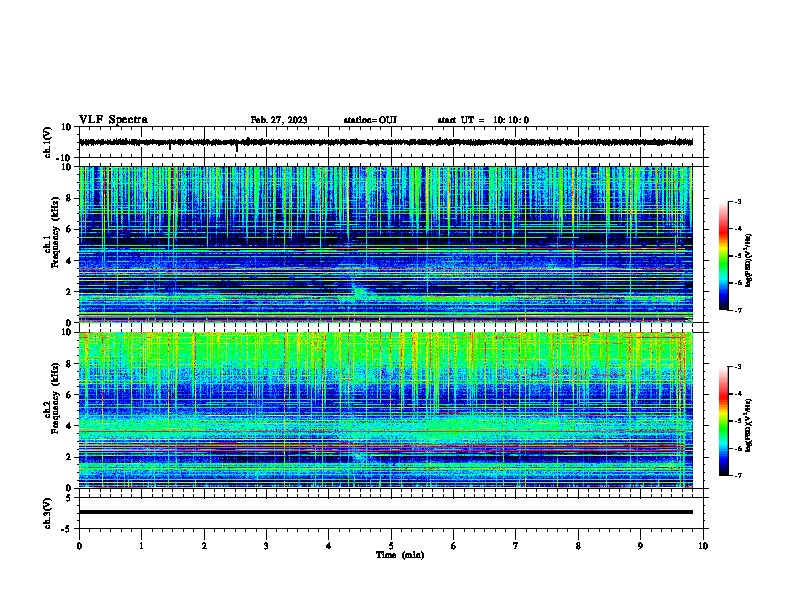This screenshot has height=612, width=792.
Task: Click the ch.1 spectrogram color scale bar
Action: (x=724, y=255)
